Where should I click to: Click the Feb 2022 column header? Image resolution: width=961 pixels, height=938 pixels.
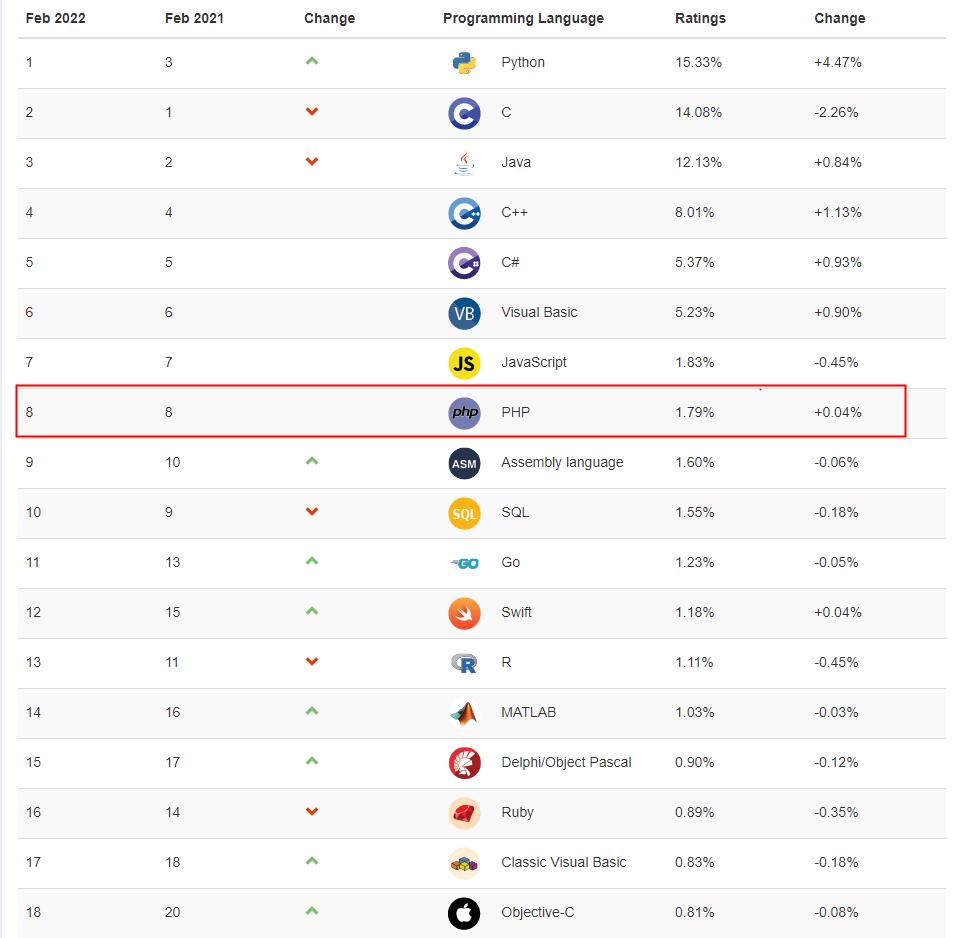click(x=56, y=18)
